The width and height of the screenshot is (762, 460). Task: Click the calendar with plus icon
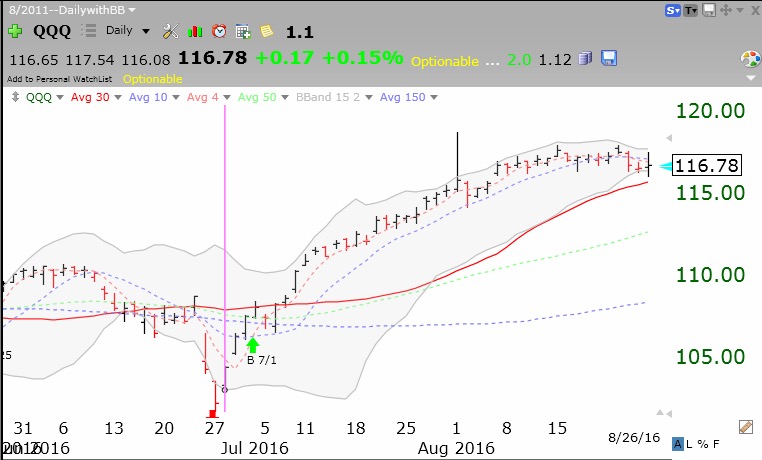pyautogui.click(x=243, y=32)
